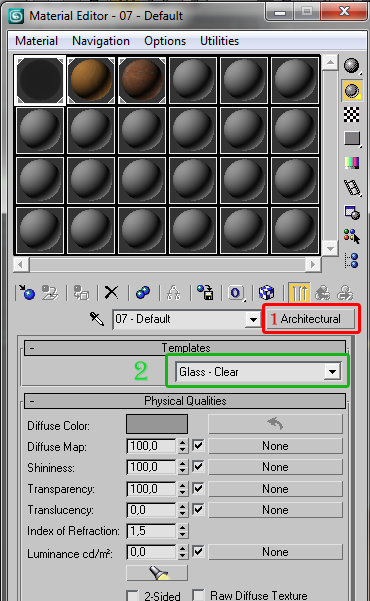Click the checkered Background icon

(x=352, y=114)
